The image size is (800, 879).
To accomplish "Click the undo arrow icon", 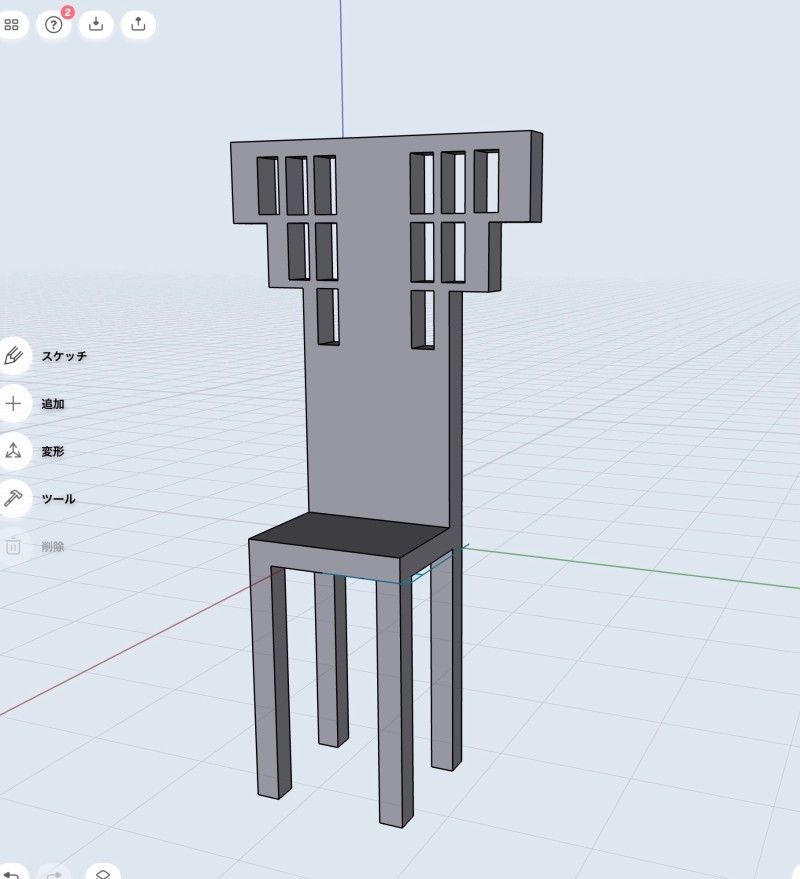I will pyautogui.click(x=11, y=873).
